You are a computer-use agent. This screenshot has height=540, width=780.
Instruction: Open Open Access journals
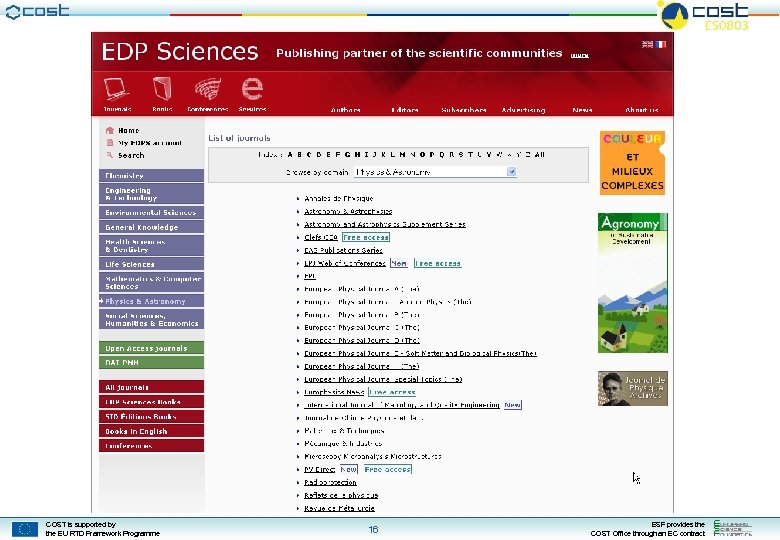[151, 348]
